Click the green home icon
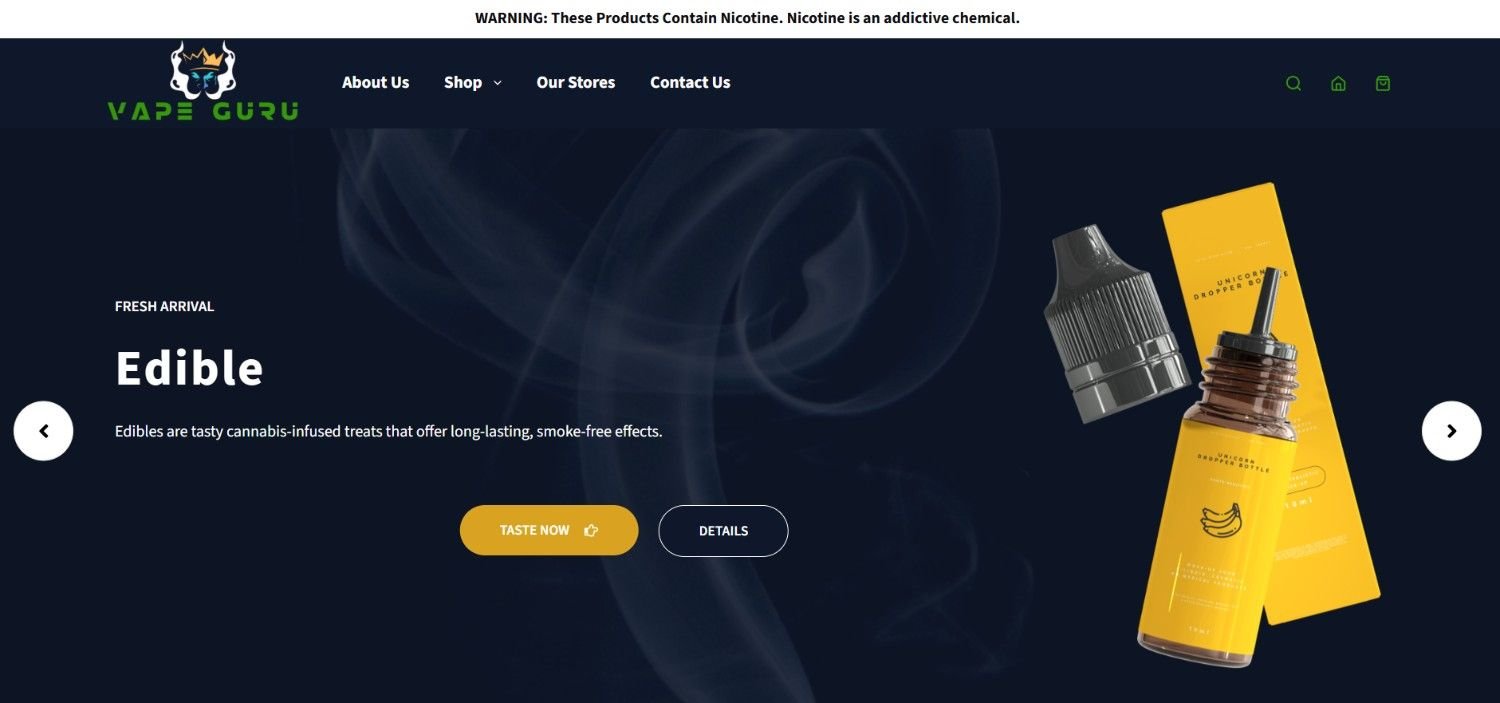Screen dimensions: 1500x703 click(x=1338, y=83)
